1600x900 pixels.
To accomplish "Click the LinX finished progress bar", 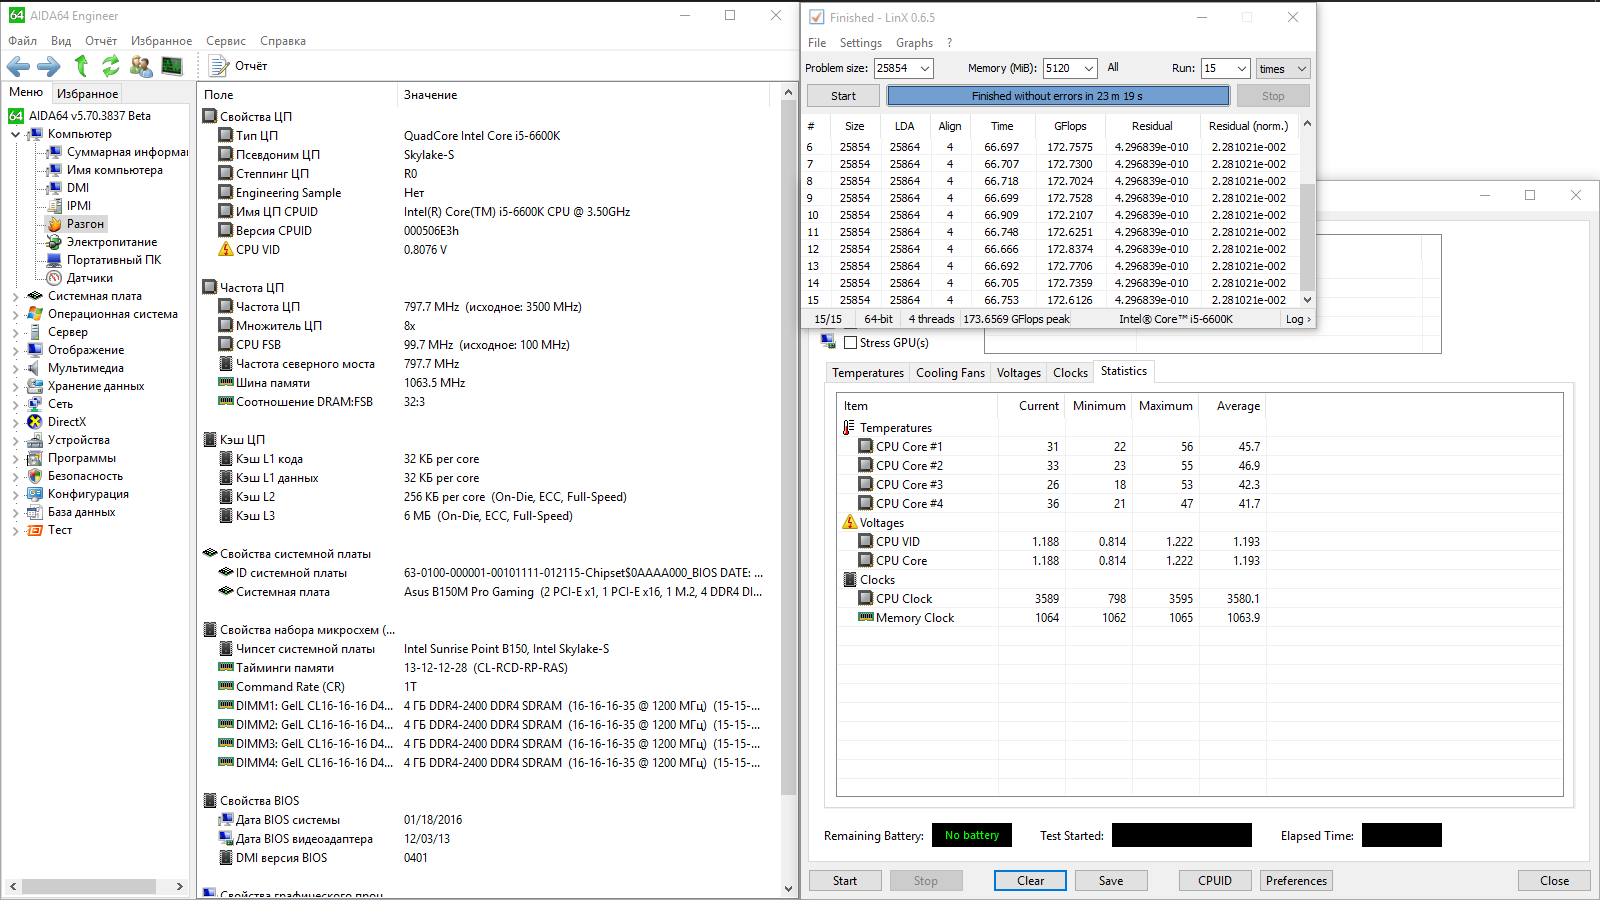I will click(x=1058, y=96).
